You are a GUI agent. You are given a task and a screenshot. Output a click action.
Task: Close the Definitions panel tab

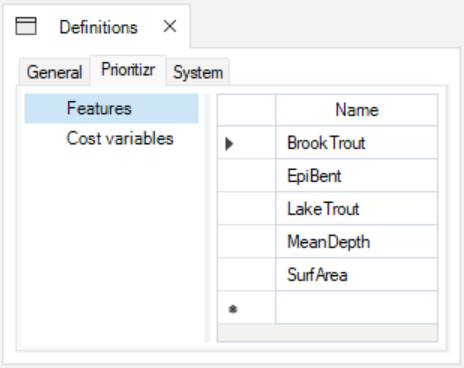[x=170, y=26]
